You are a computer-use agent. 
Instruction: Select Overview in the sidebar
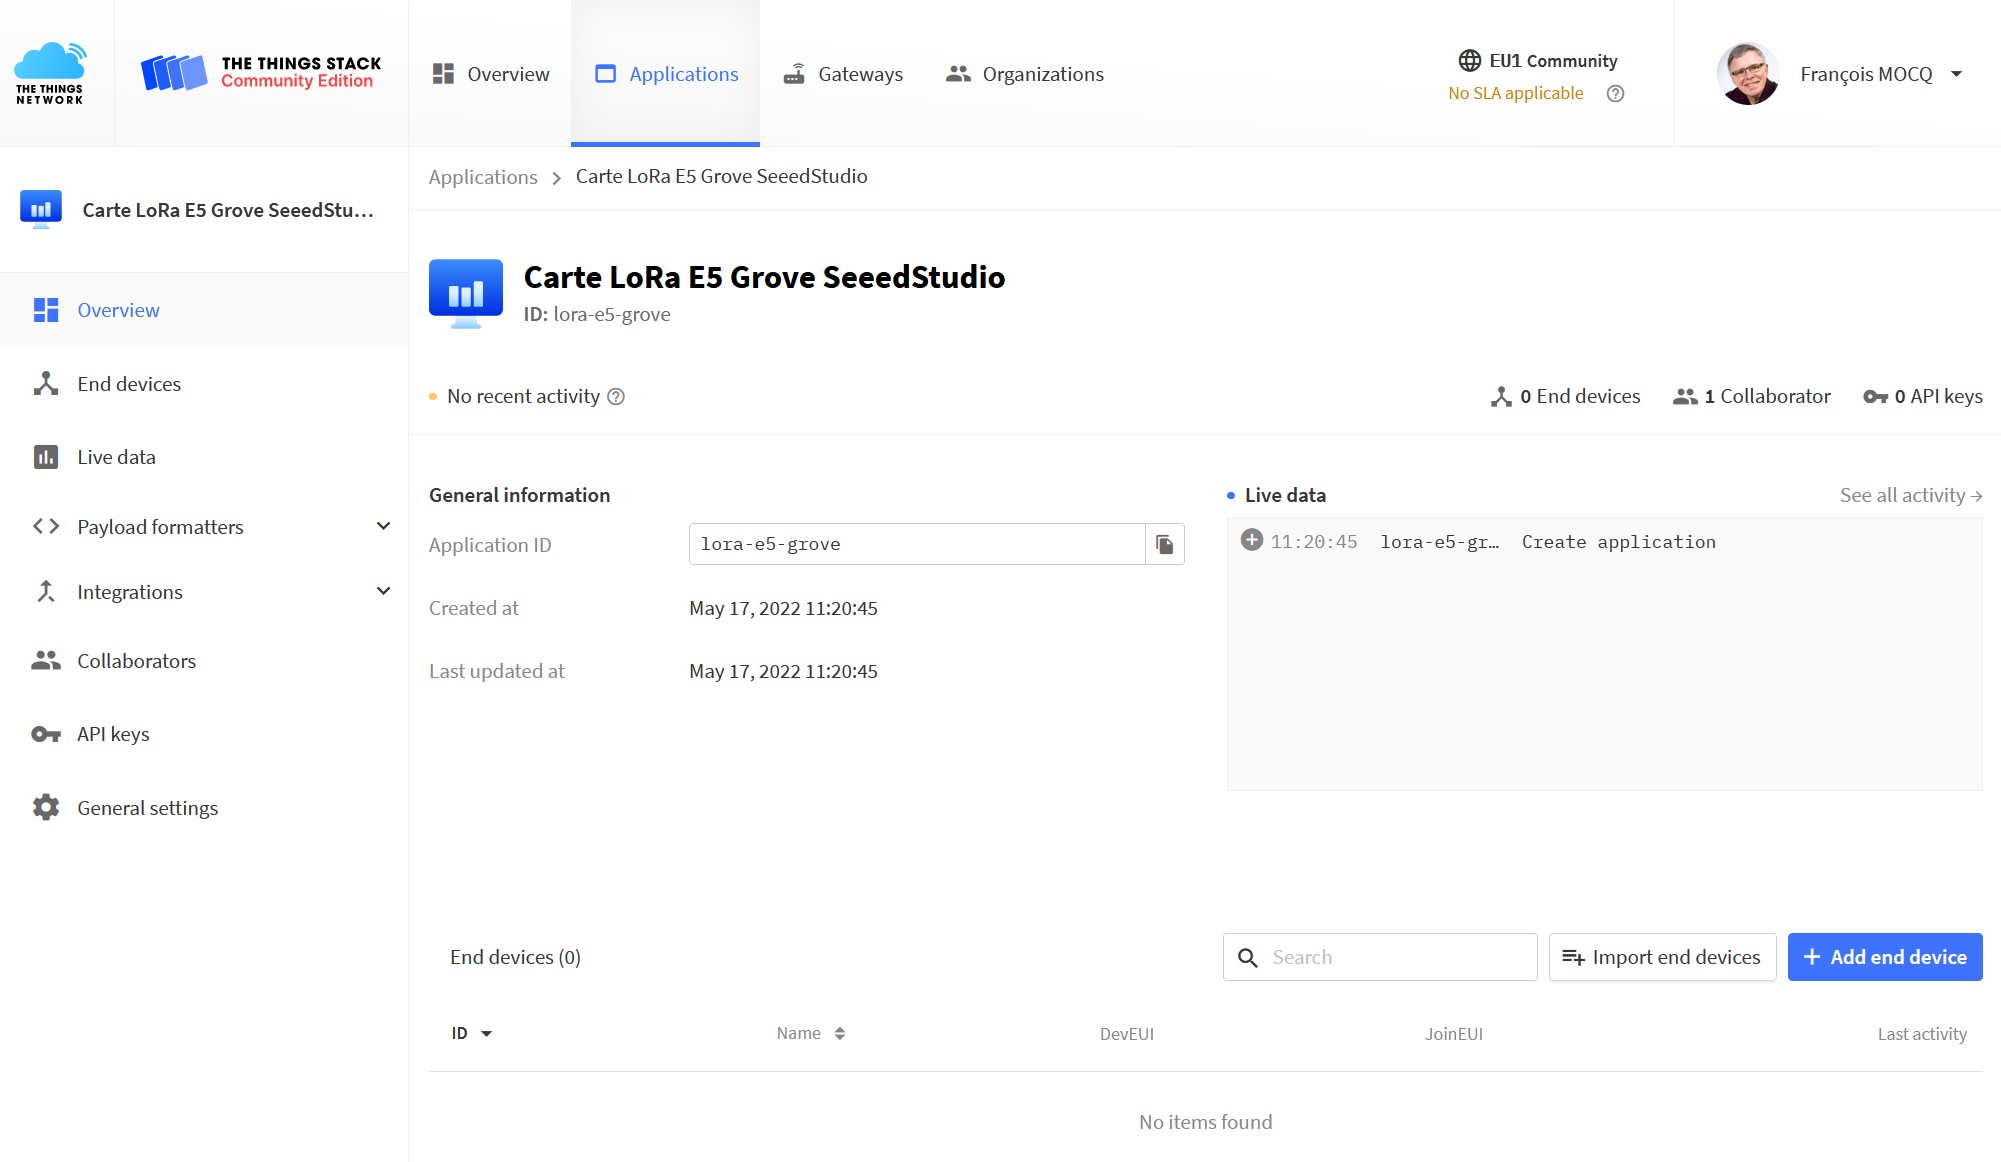click(x=204, y=310)
